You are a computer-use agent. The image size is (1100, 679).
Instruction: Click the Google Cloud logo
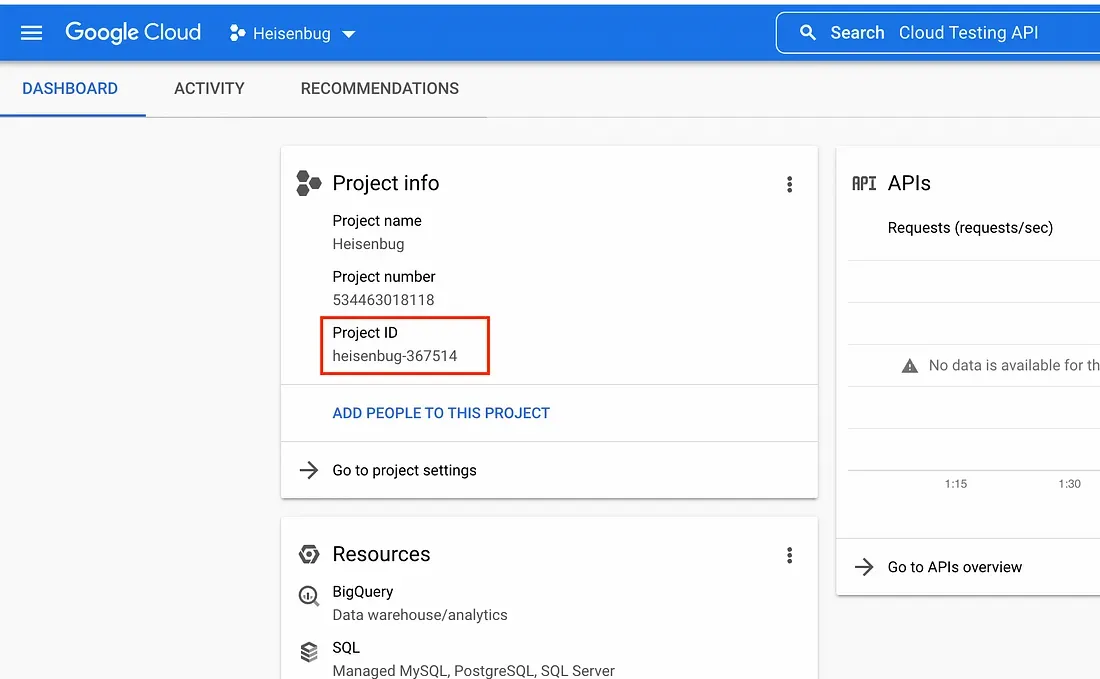tap(133, 32)
